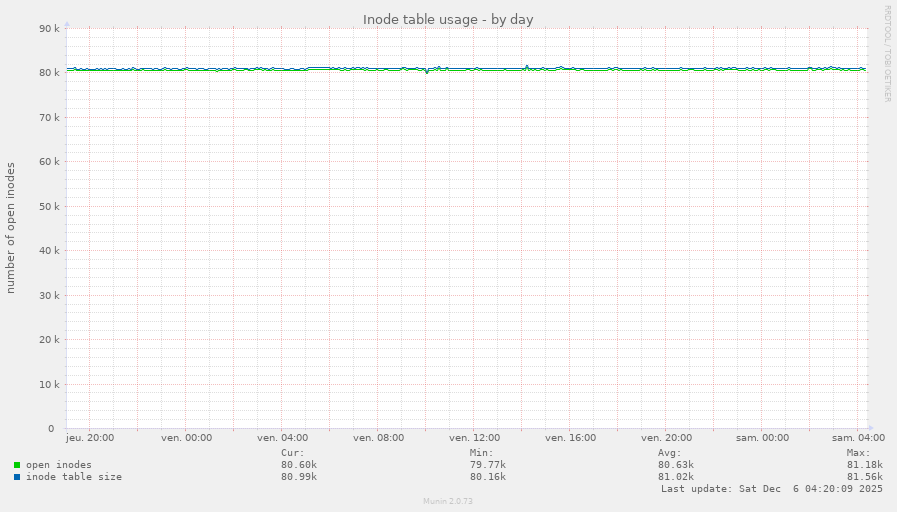This screenshot has width=897, height=512.
Task: Click the 'Munin 2.0.73' footer text
Action: coord(448,501)
